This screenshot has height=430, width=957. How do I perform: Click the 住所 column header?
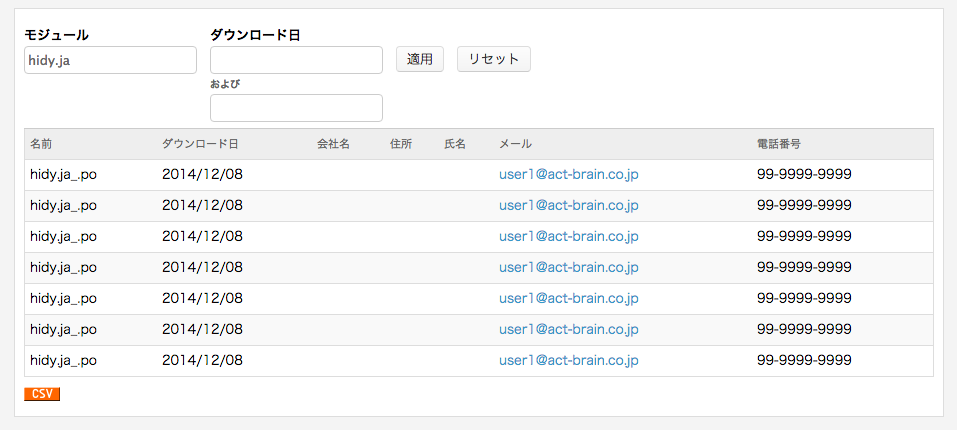(x=401, y=144)
